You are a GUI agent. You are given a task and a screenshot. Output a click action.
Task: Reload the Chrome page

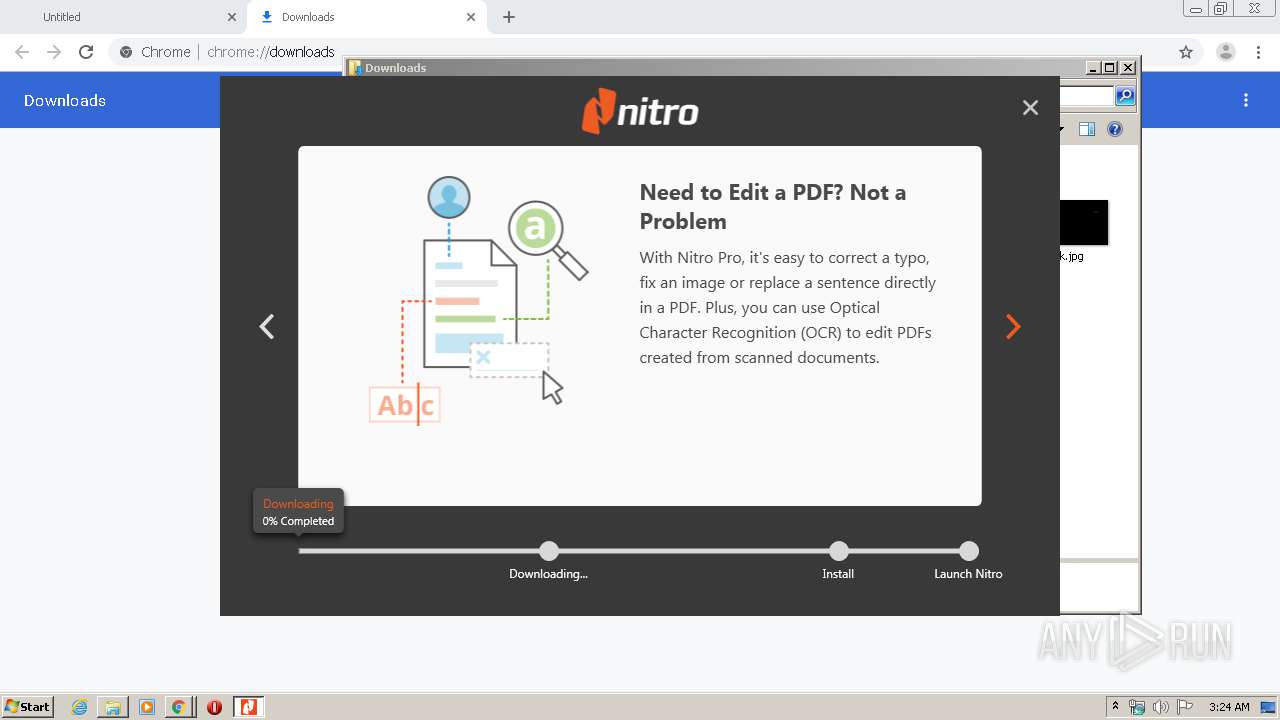(x=86, y=52)
